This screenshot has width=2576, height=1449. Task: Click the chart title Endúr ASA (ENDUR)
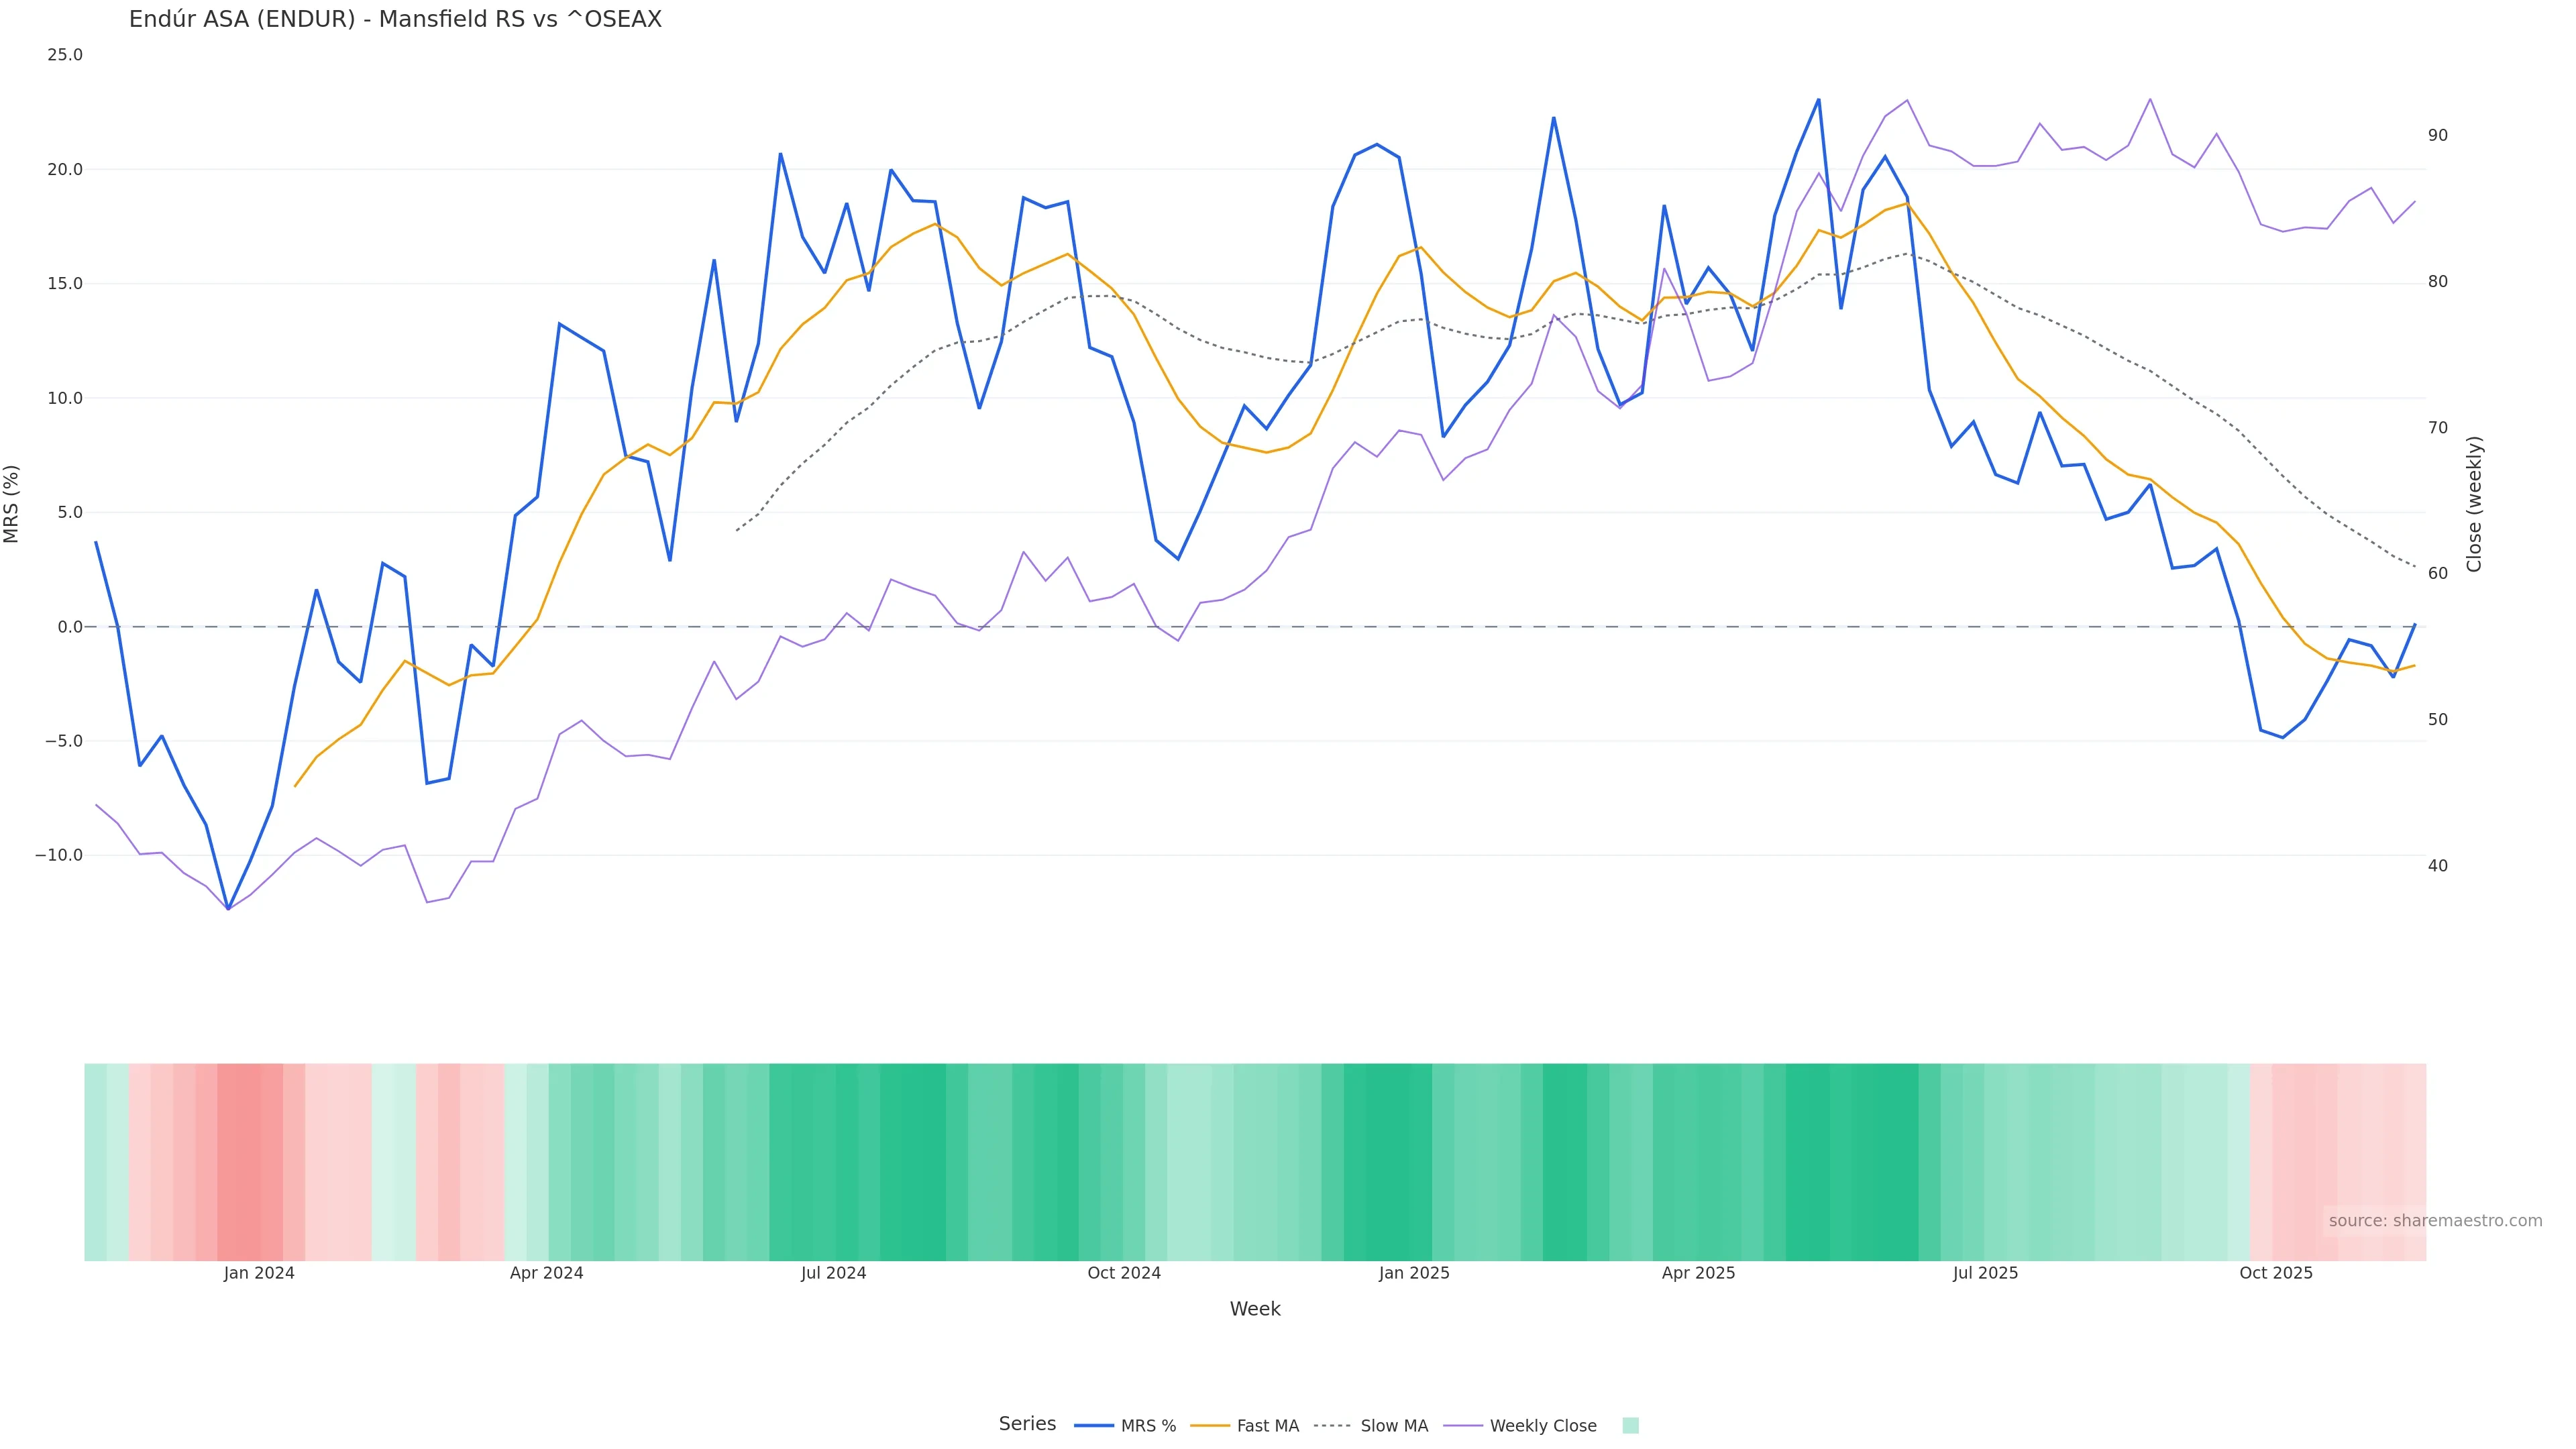click(x=395, y=20)
